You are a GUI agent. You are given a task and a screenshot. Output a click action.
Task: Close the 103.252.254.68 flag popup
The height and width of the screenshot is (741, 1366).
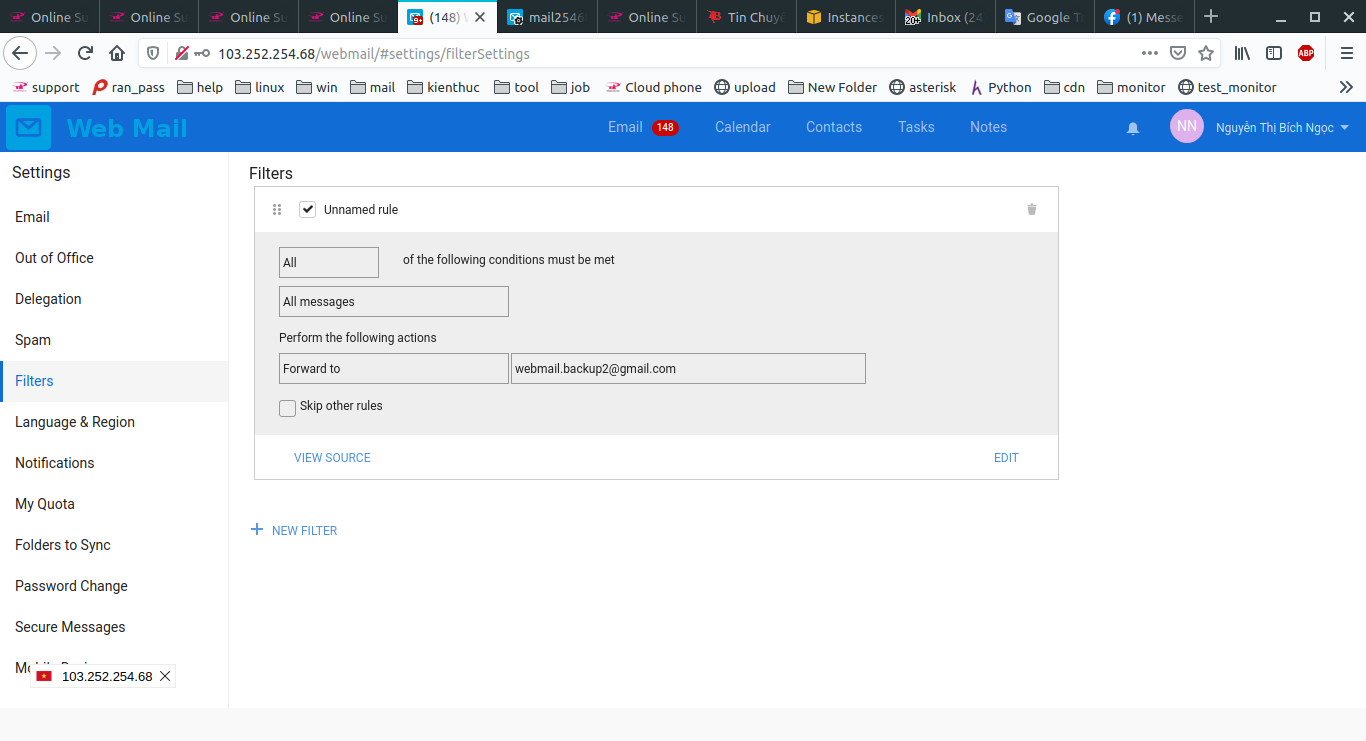tap(165, 676)
